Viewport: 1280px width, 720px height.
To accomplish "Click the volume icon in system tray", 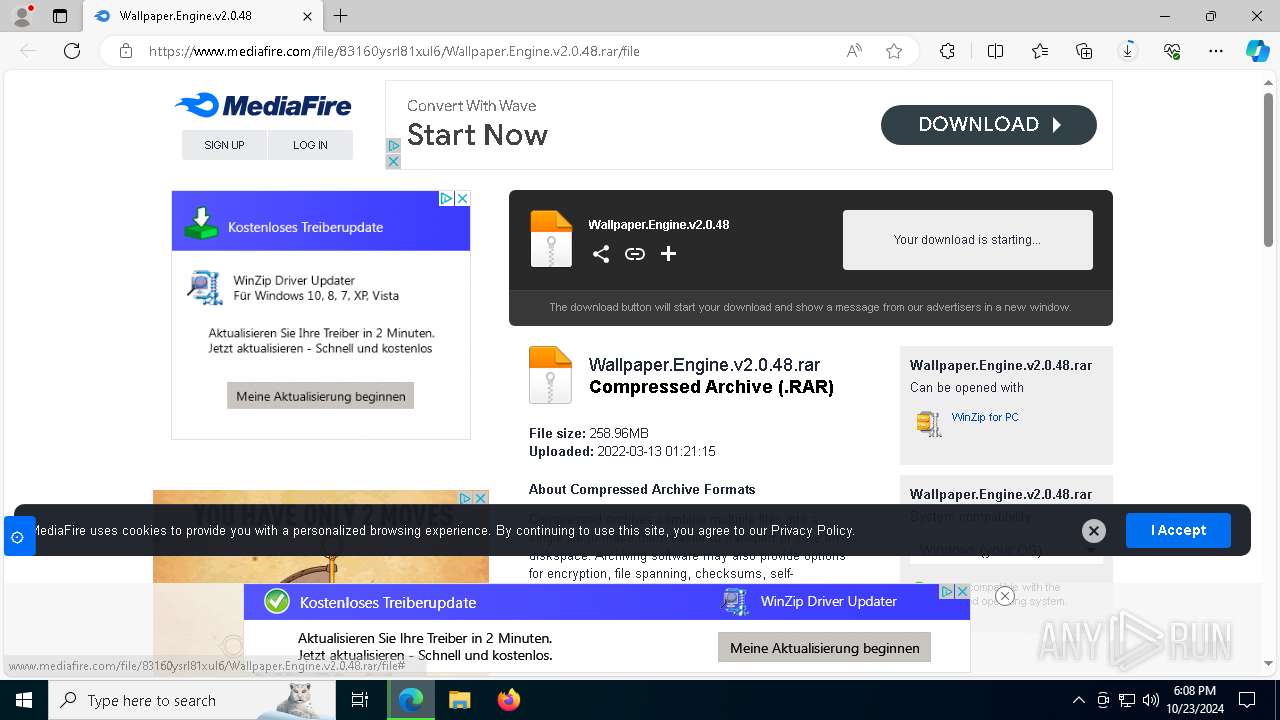I will point(1151,700).
